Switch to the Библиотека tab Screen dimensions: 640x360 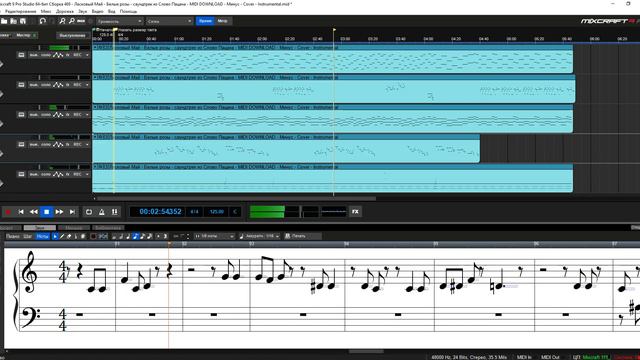pyautogui.click(x=108, y=228)
